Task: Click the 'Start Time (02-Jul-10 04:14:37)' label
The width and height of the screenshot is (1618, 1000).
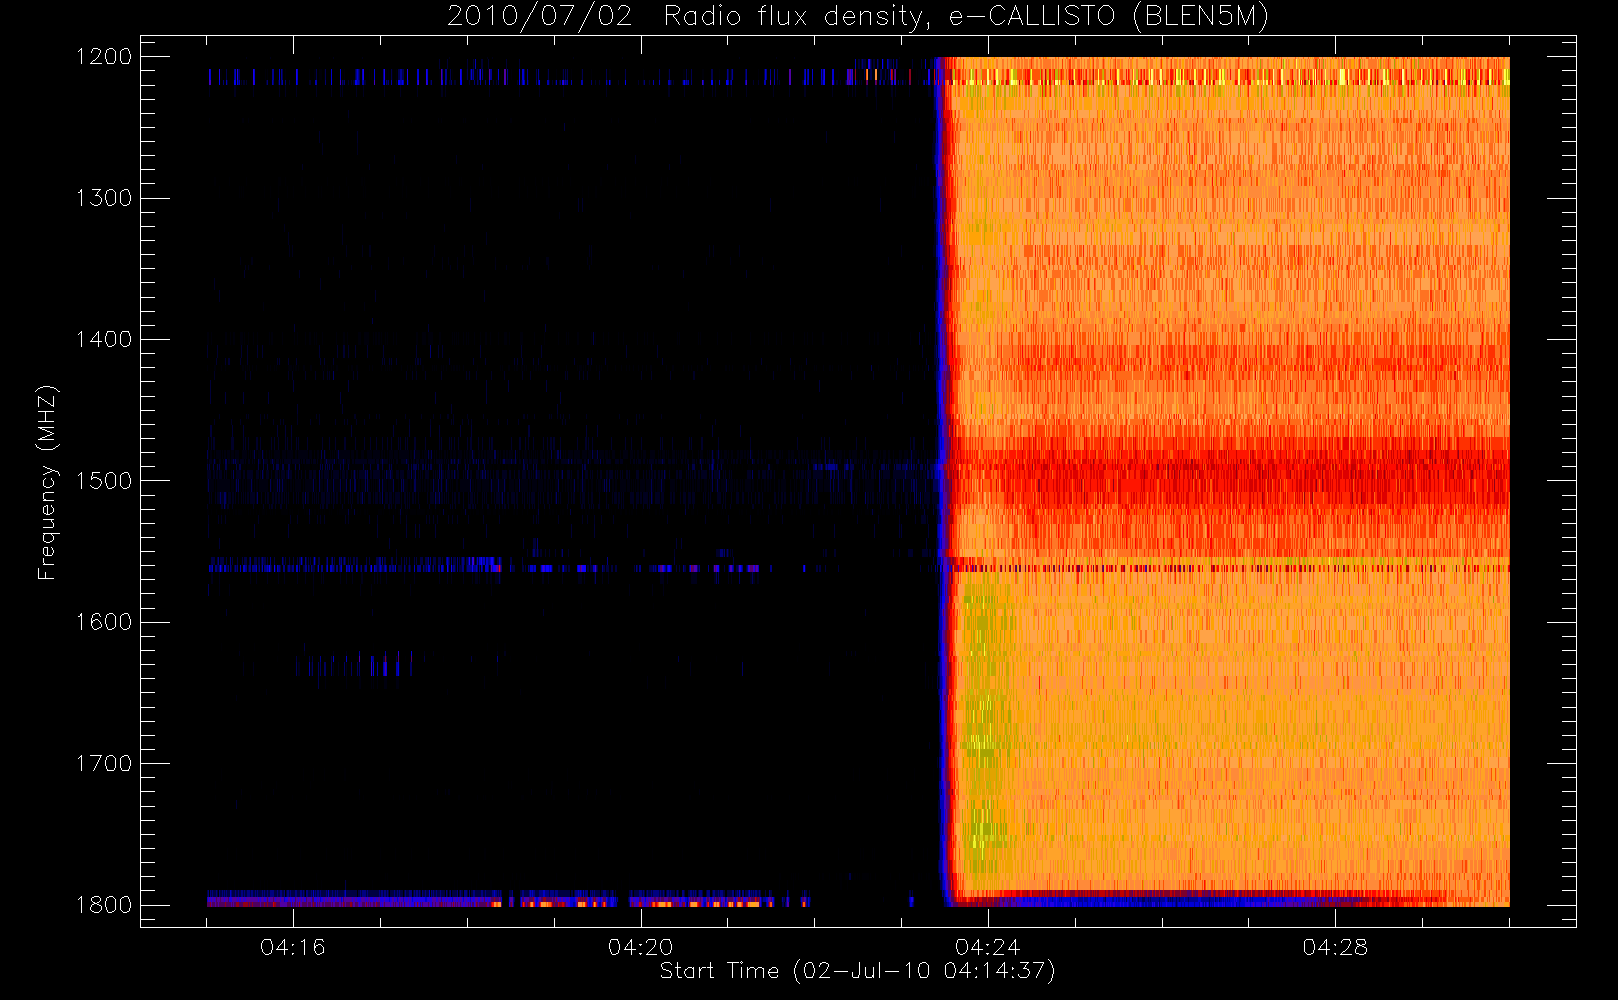Action: (858, 971)
